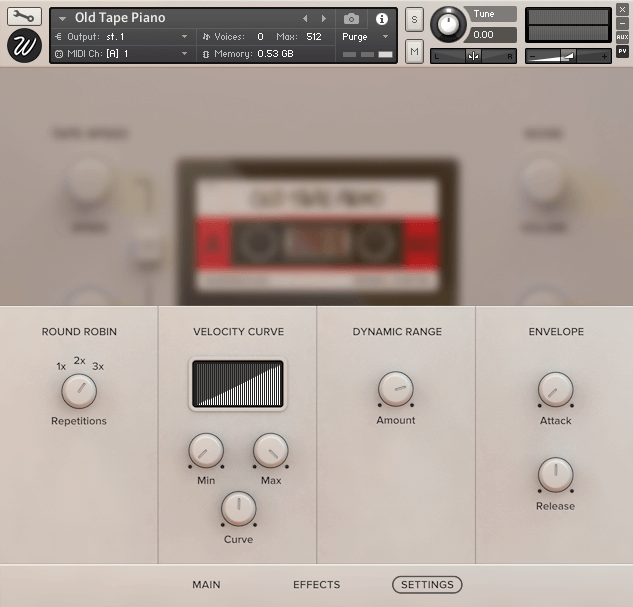Image resolution: width=633 pixels, height=607 pixels.
Task: Close the instrument with X button
Action: 622,9
